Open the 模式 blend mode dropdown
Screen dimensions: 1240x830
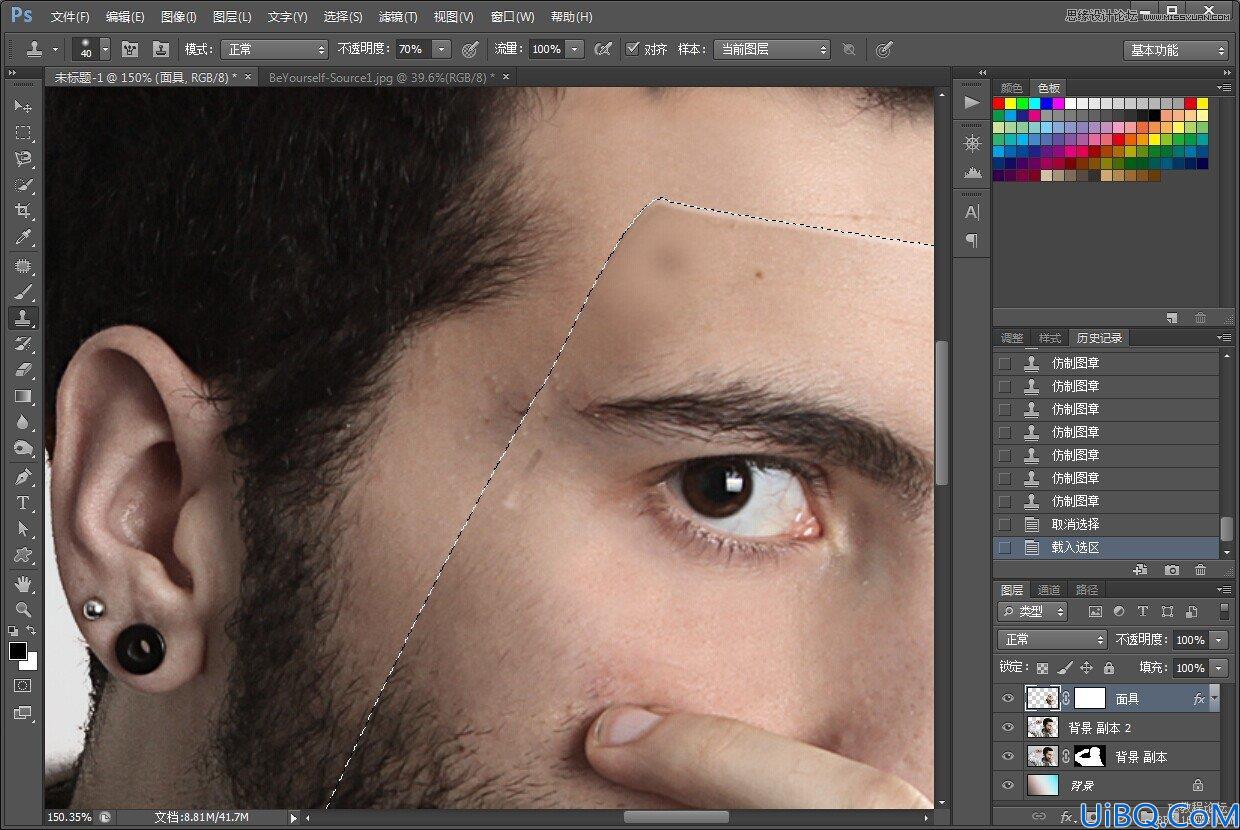[274, 49]
